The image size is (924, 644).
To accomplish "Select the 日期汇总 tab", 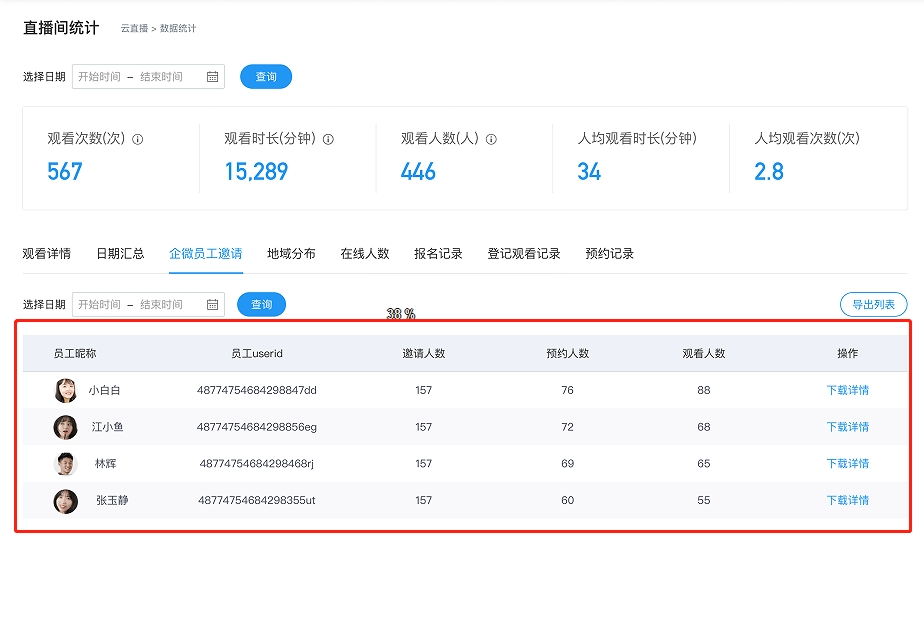I will (x=120, y=253).
